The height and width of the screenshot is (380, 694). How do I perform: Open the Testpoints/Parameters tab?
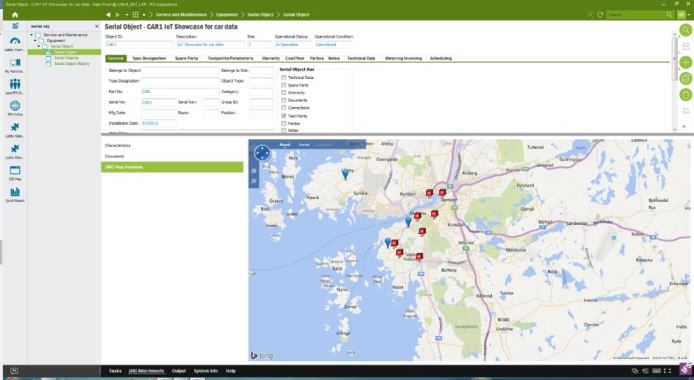(x=230, y=58)
